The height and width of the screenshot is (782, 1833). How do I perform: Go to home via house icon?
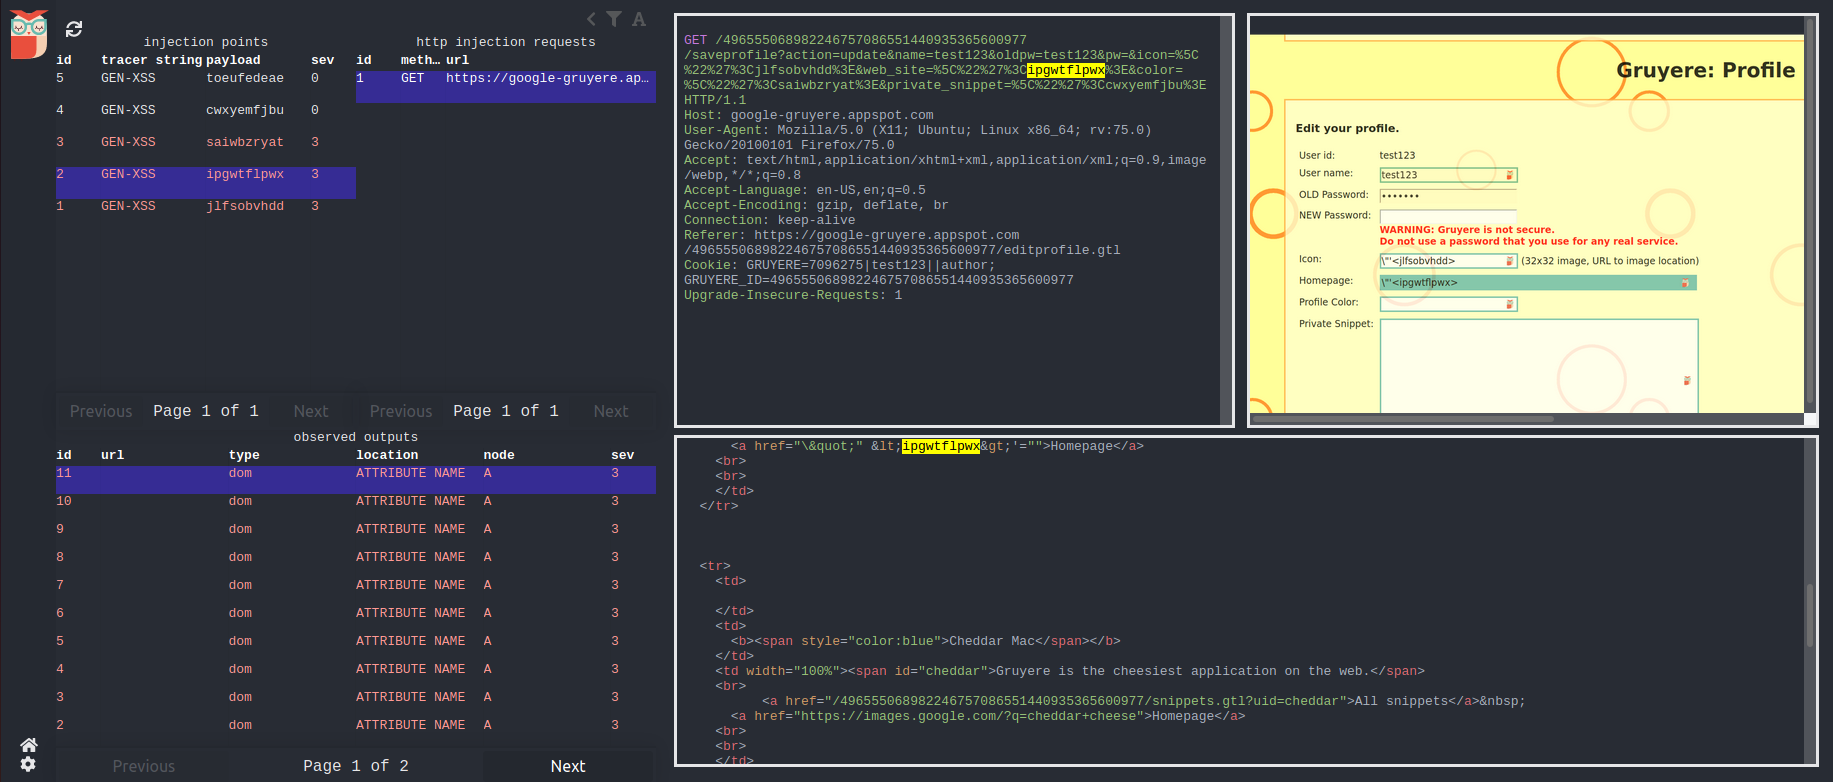pos(29,745)
